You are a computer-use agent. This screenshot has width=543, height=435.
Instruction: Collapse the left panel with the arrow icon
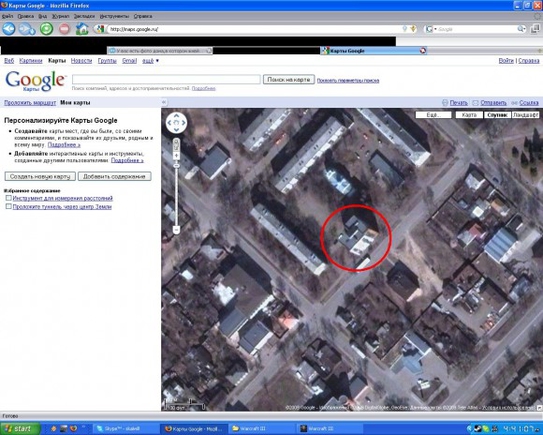[x=164, y=102]
